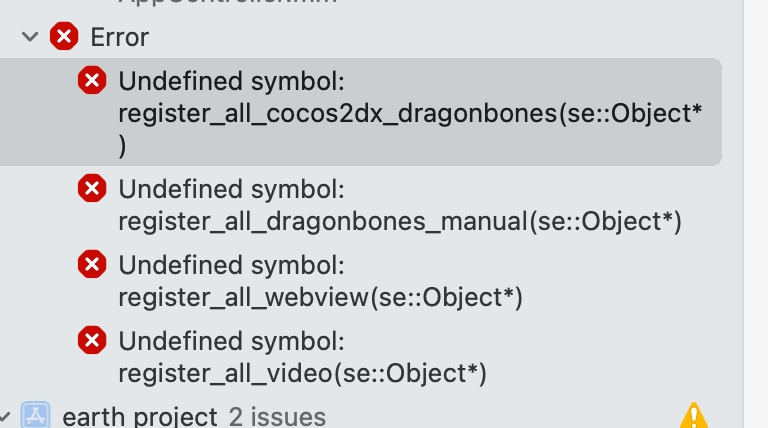Select the Error group label

pos(119,37)
